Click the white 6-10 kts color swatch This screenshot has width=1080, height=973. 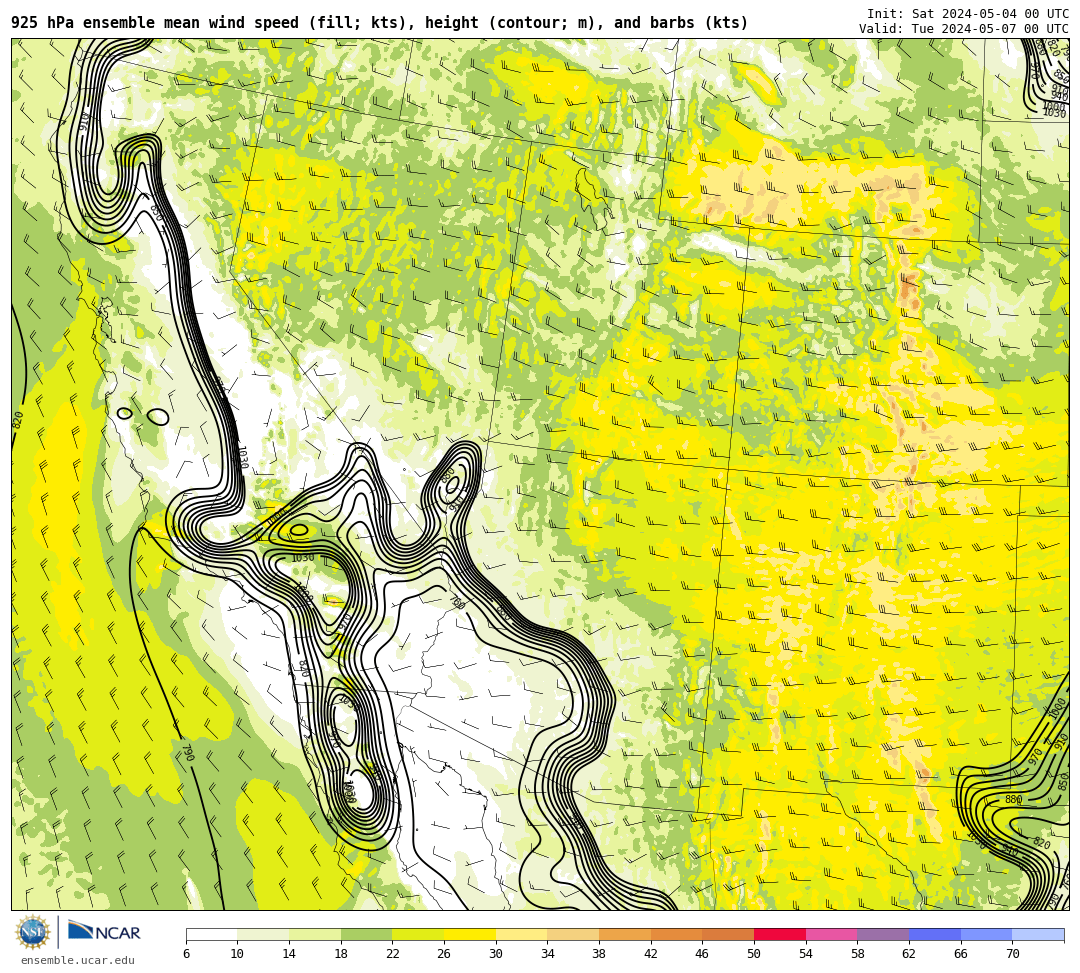click(x=211, y=934)
